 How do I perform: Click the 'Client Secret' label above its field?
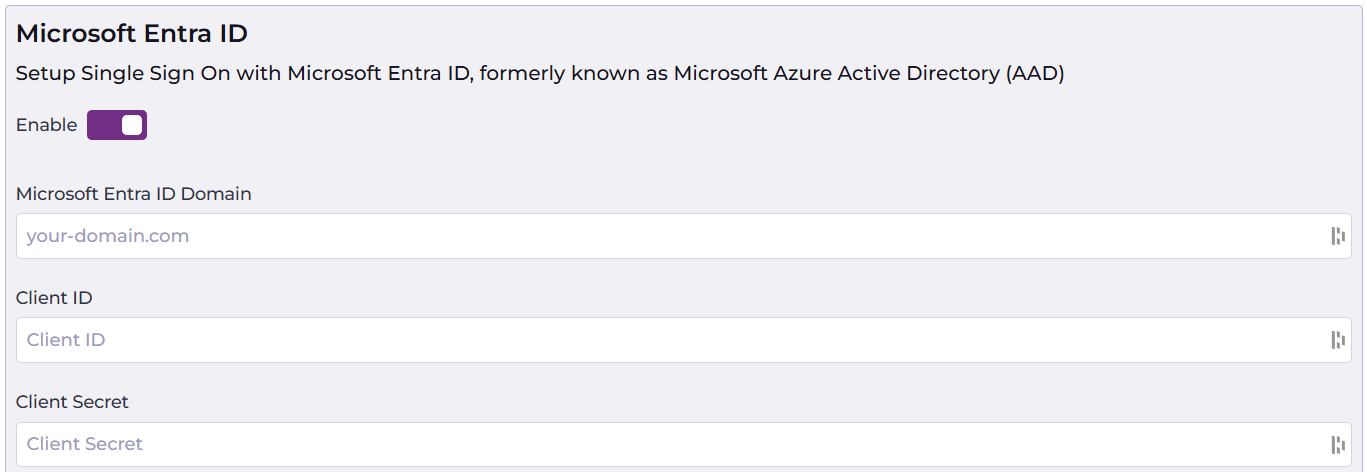72,402
